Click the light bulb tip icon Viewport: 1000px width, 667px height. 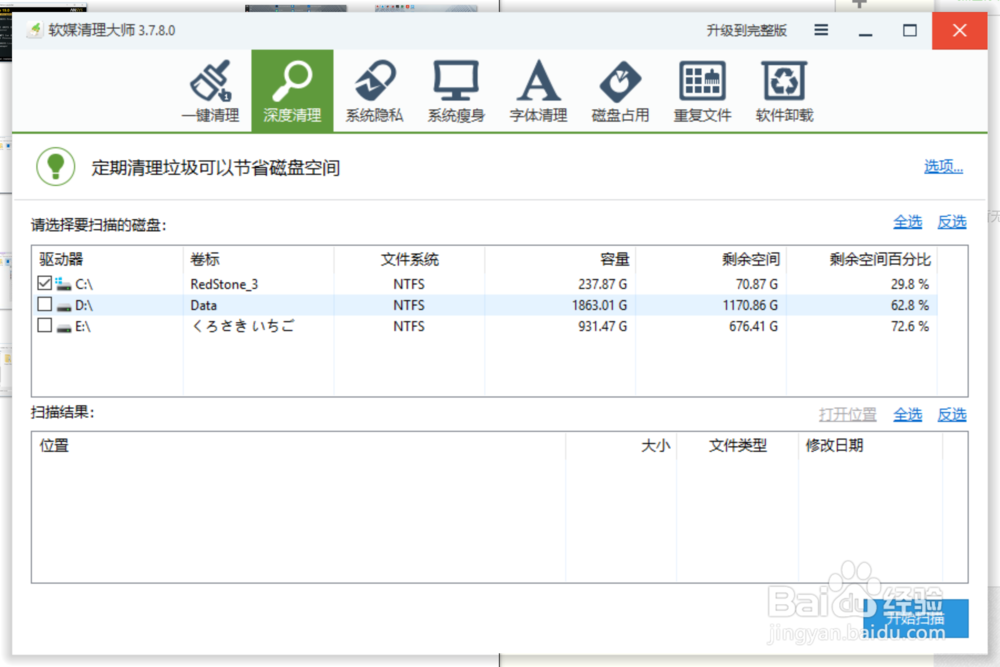[55, 166]
